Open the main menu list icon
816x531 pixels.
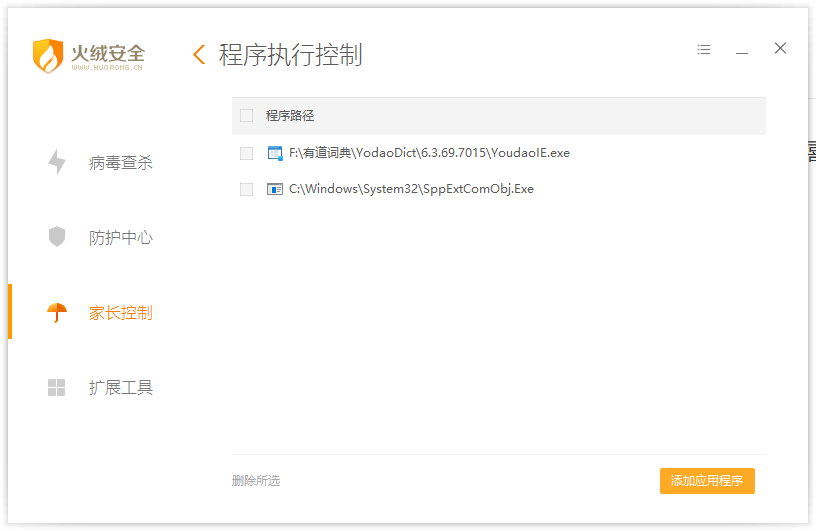[x=704, y=49]
